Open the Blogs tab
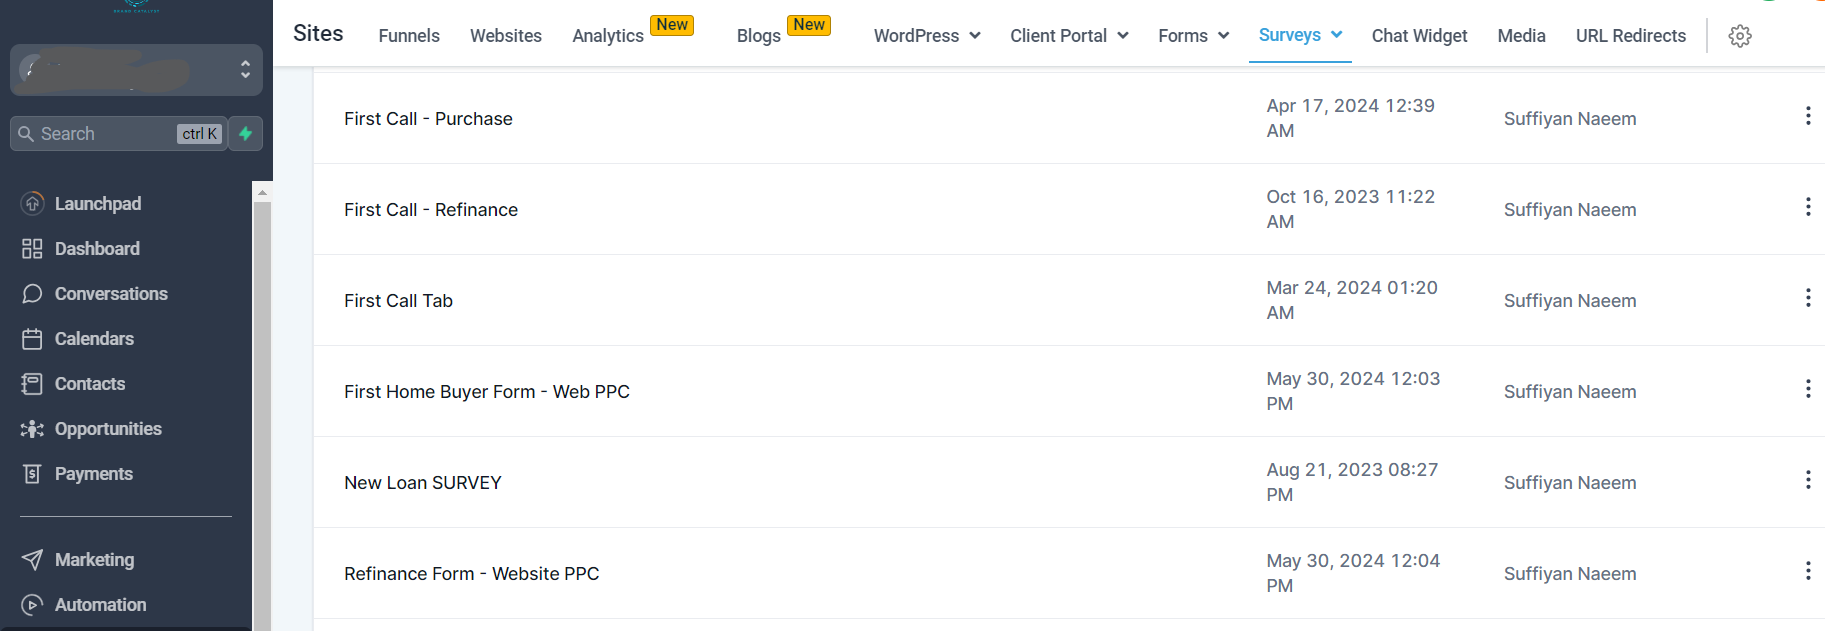 759,36
